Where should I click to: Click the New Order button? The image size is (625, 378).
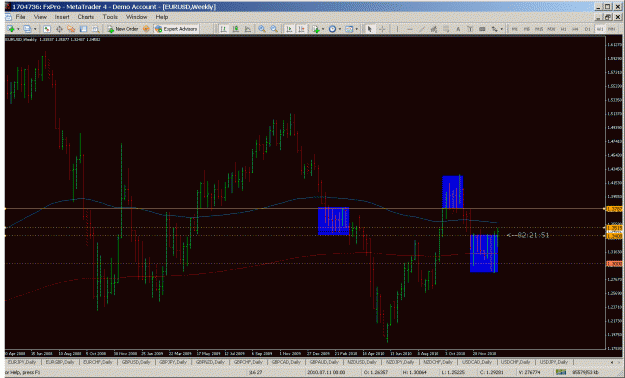pos(122,29)
